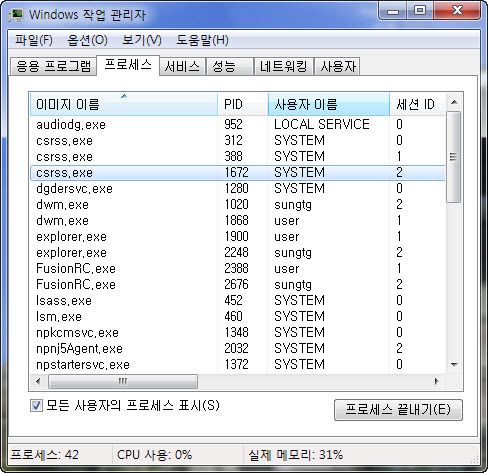Click the 프로세스 끝내기(E) button
Screen dimensions: 488x473
398,410
